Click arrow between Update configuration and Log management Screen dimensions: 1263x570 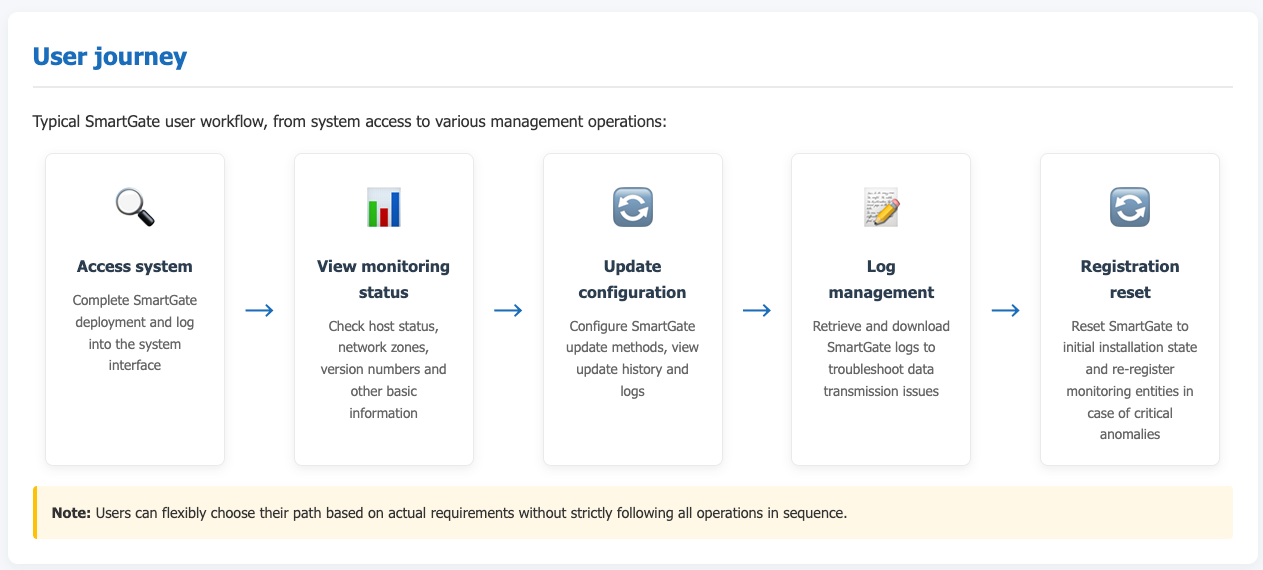pos(756,310)
